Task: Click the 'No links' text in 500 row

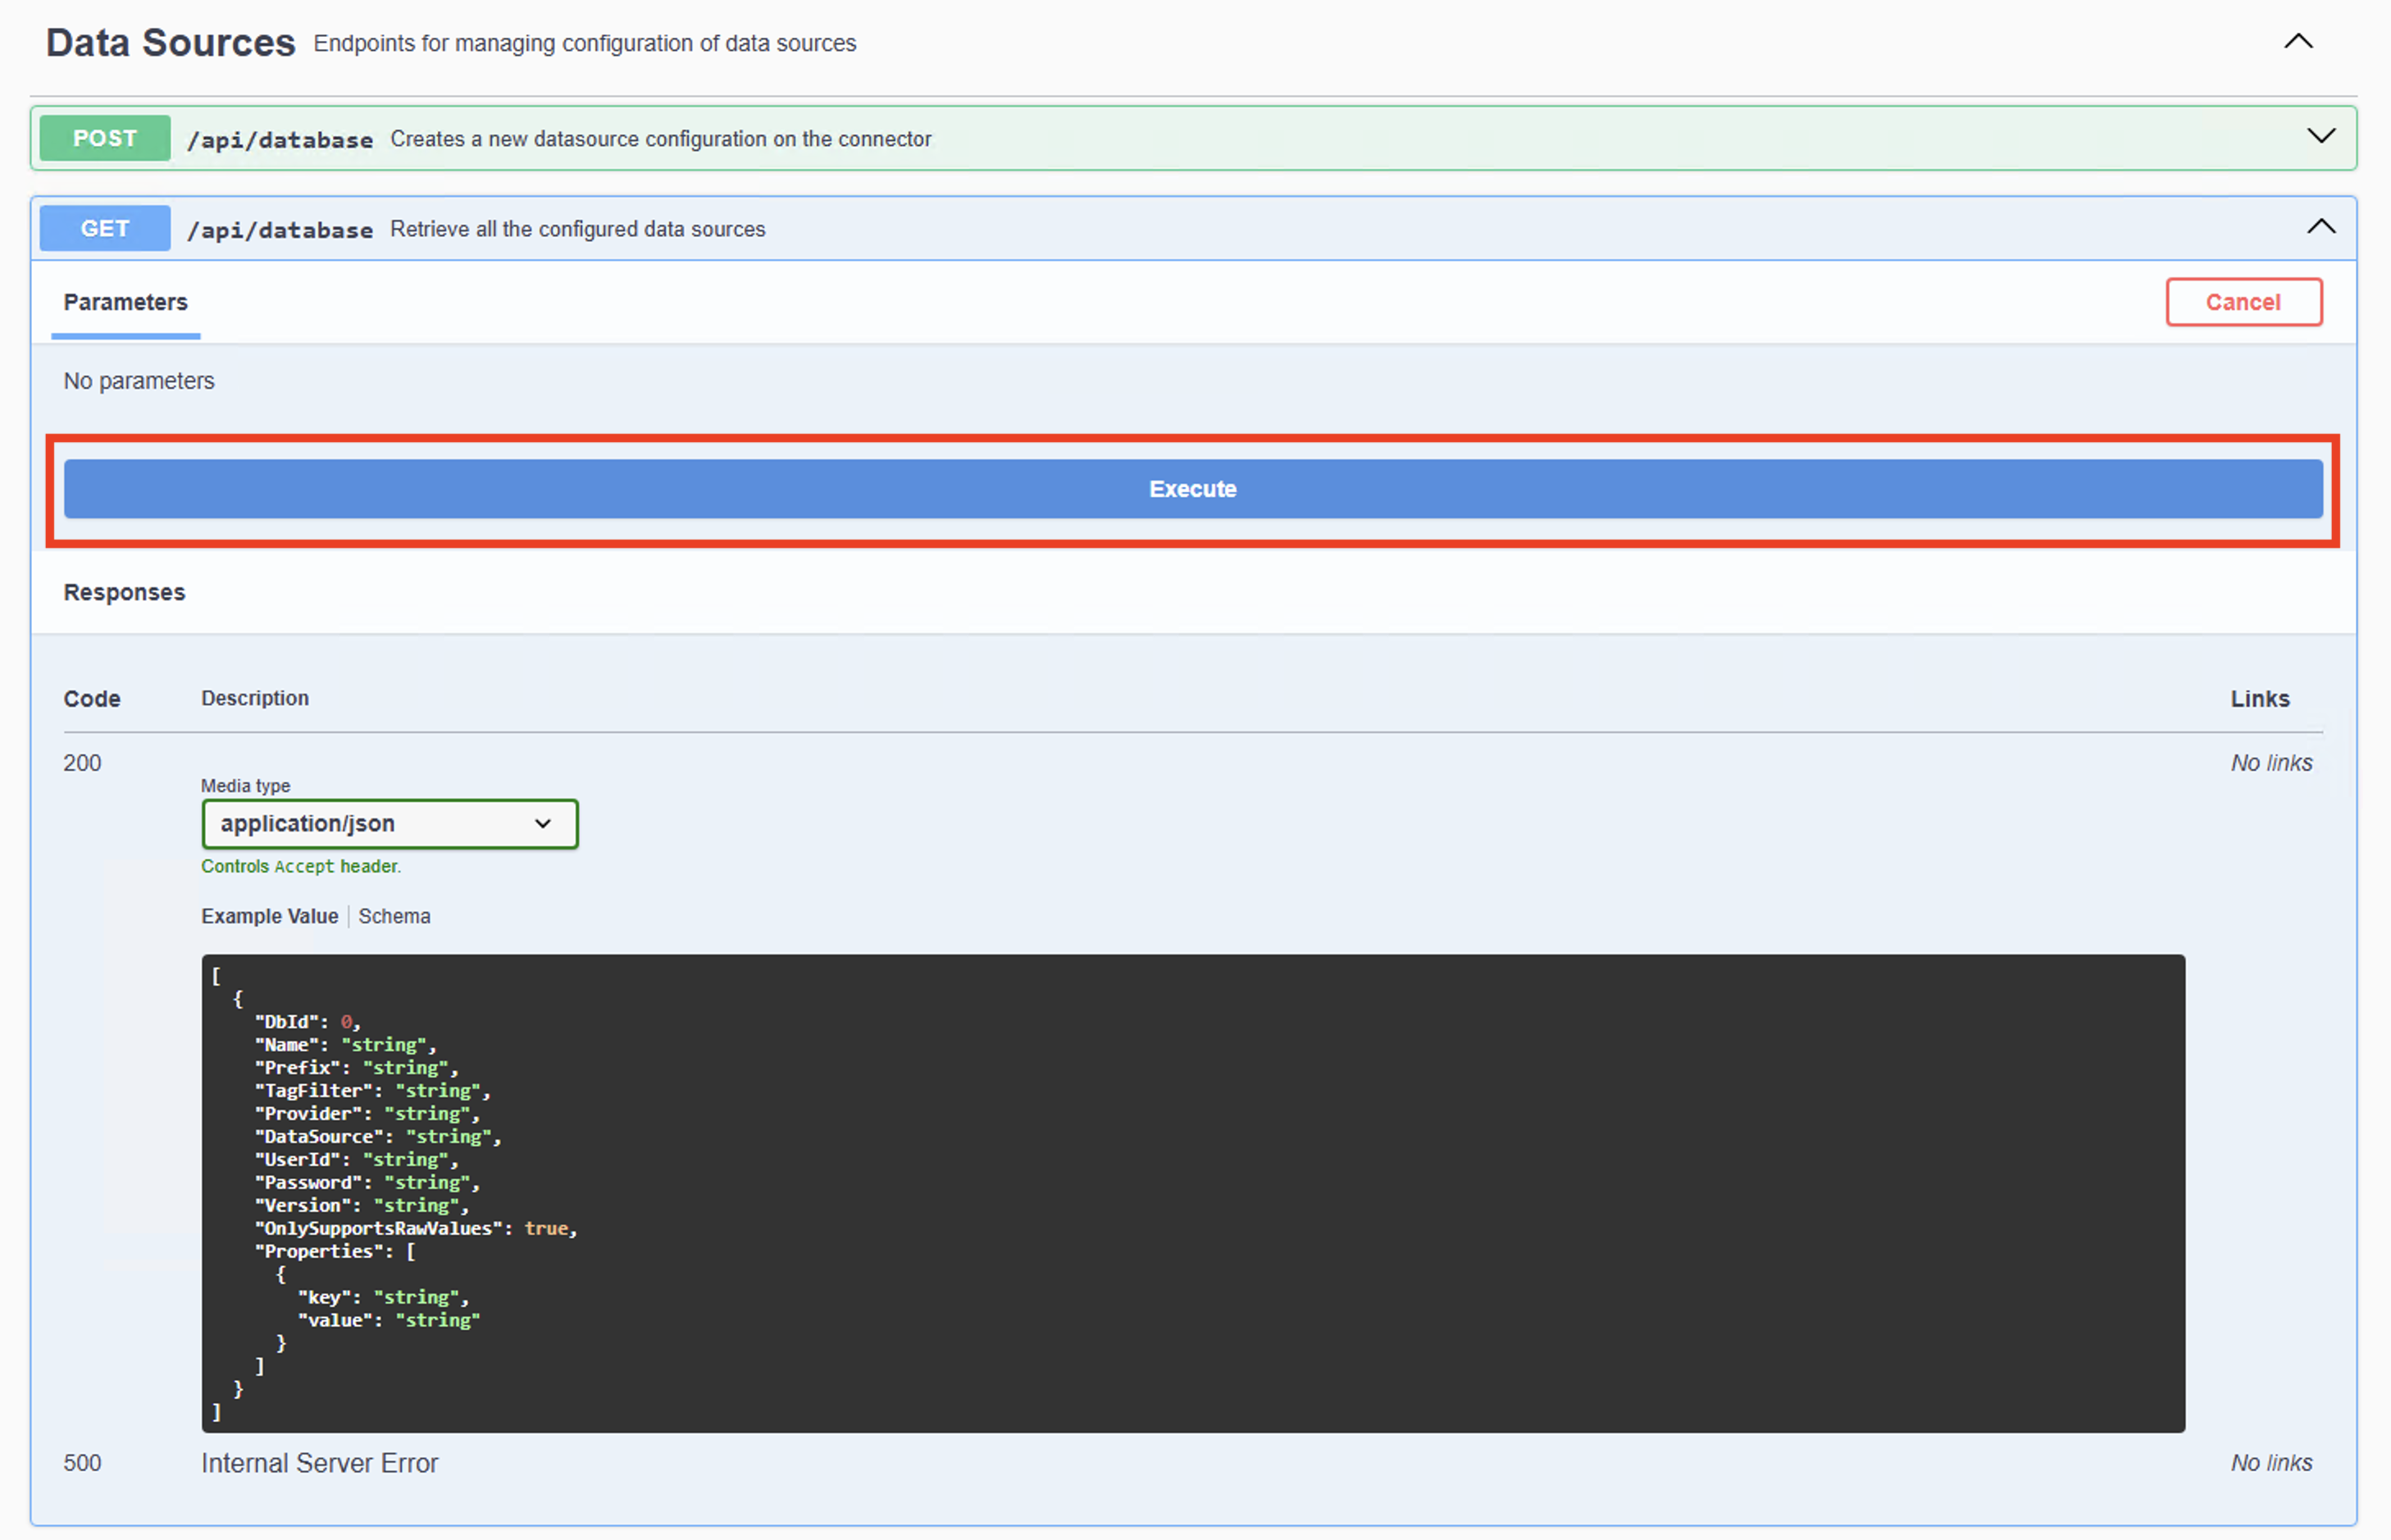Action: 2271,1463
